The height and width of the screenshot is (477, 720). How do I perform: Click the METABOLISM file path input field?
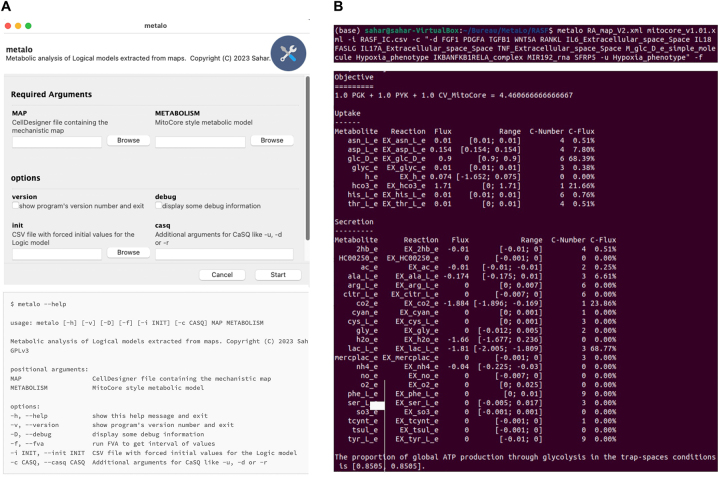[201, 141]
